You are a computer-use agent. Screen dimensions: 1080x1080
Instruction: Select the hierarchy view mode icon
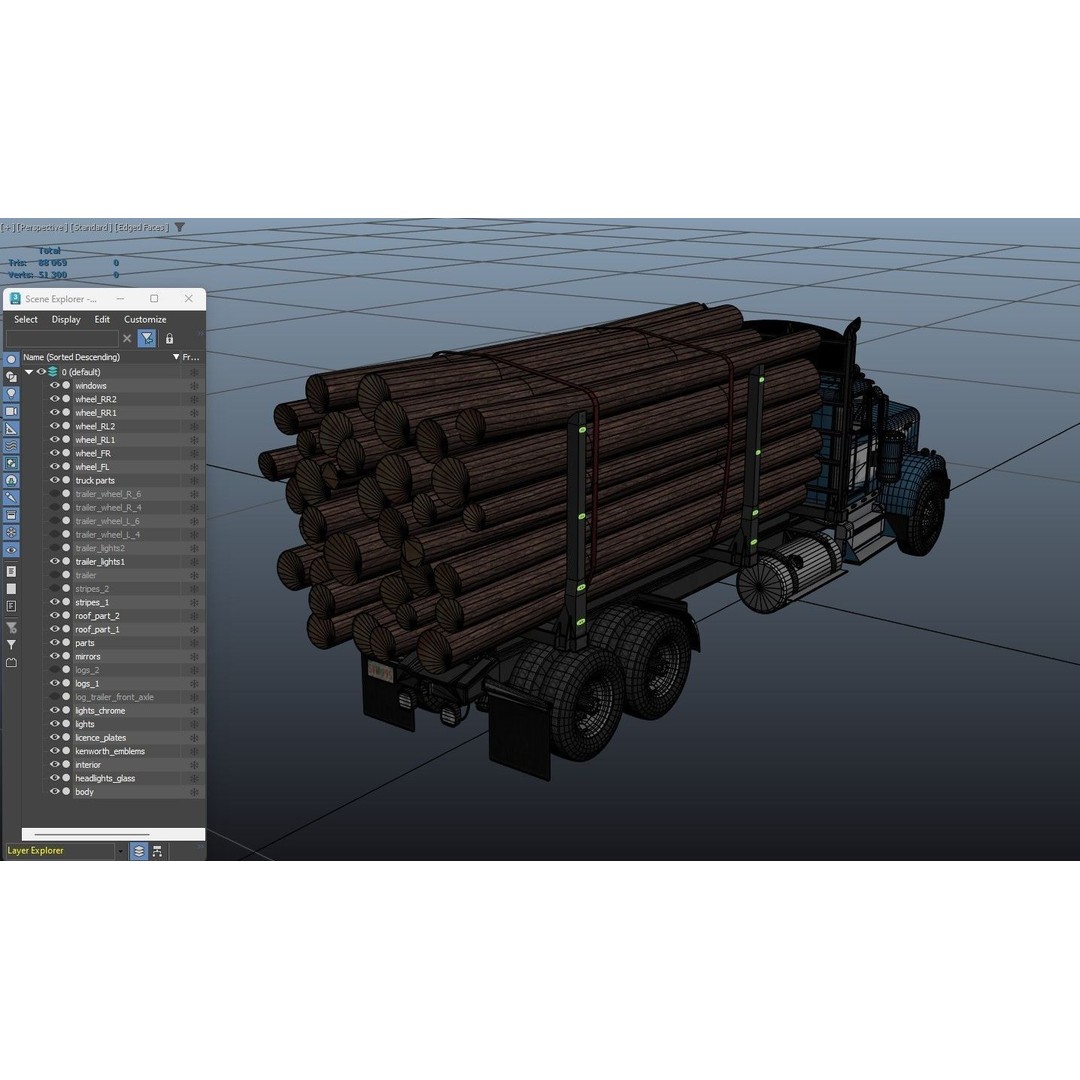[157, 851]
